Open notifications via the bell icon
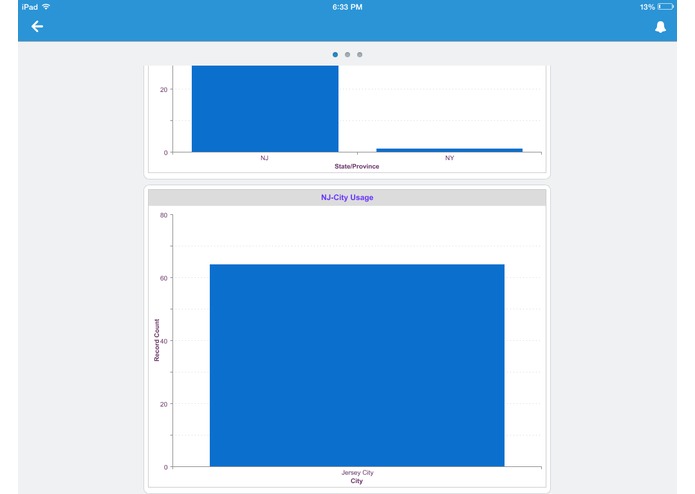This screenshot has height=494, width=695. click(660, 27)
